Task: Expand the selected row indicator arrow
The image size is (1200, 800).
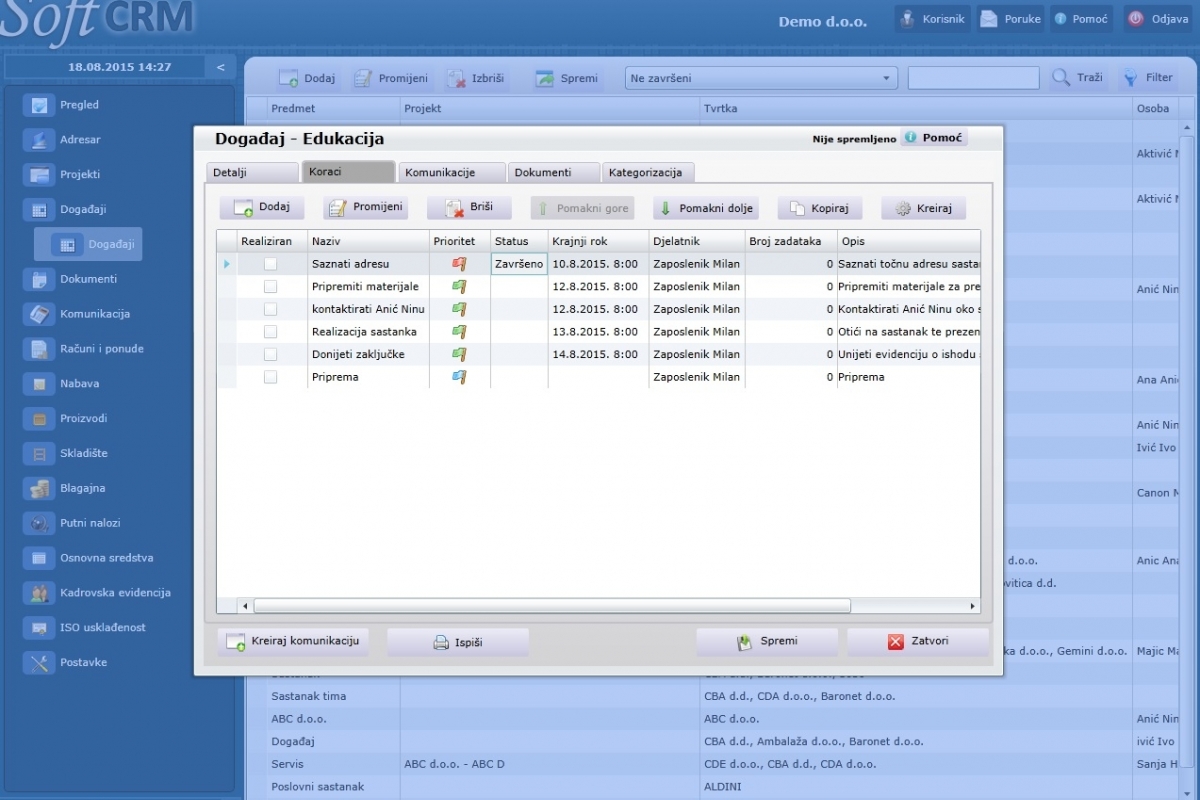Action: 227,264
